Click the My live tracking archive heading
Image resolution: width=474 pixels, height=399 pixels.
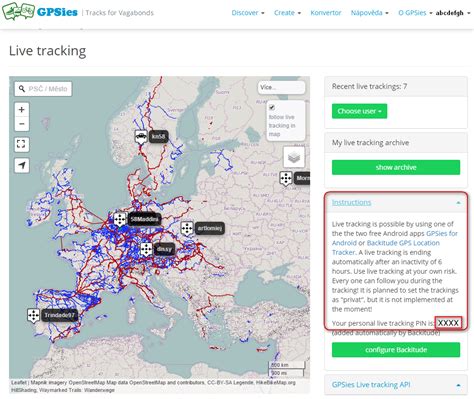point(370,143)
